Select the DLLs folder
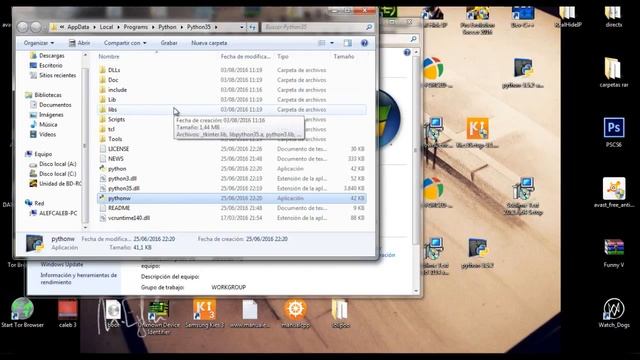 point(114,70)
